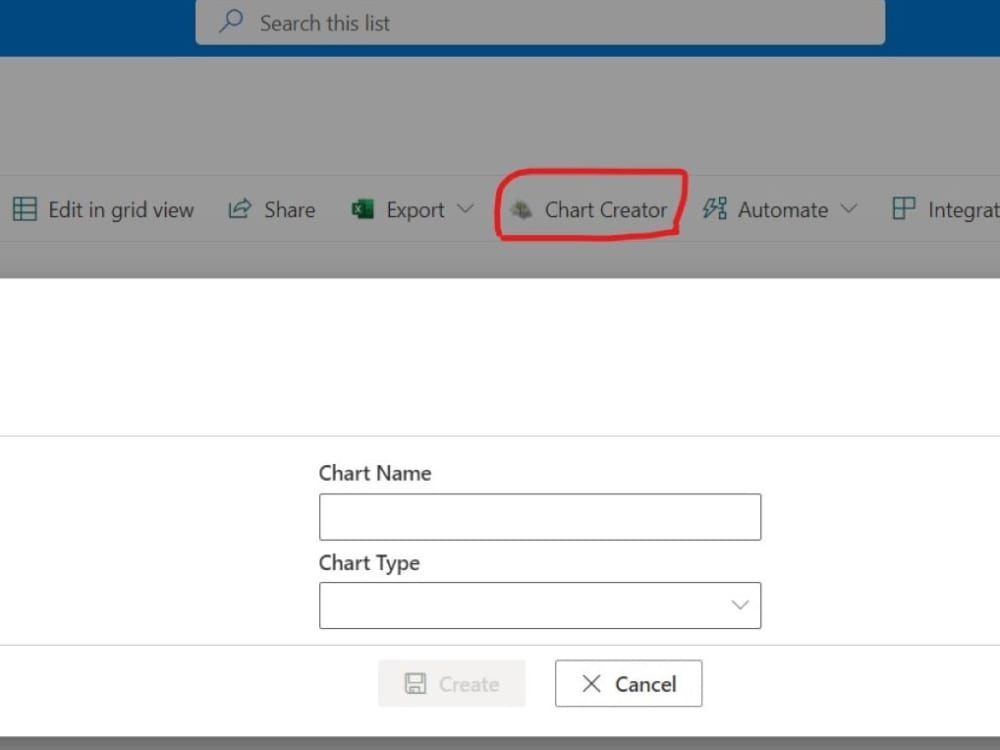Click the magnifier icon in the search box
The height and width of the screenshot is (750, 1000).
click(230, 21)
